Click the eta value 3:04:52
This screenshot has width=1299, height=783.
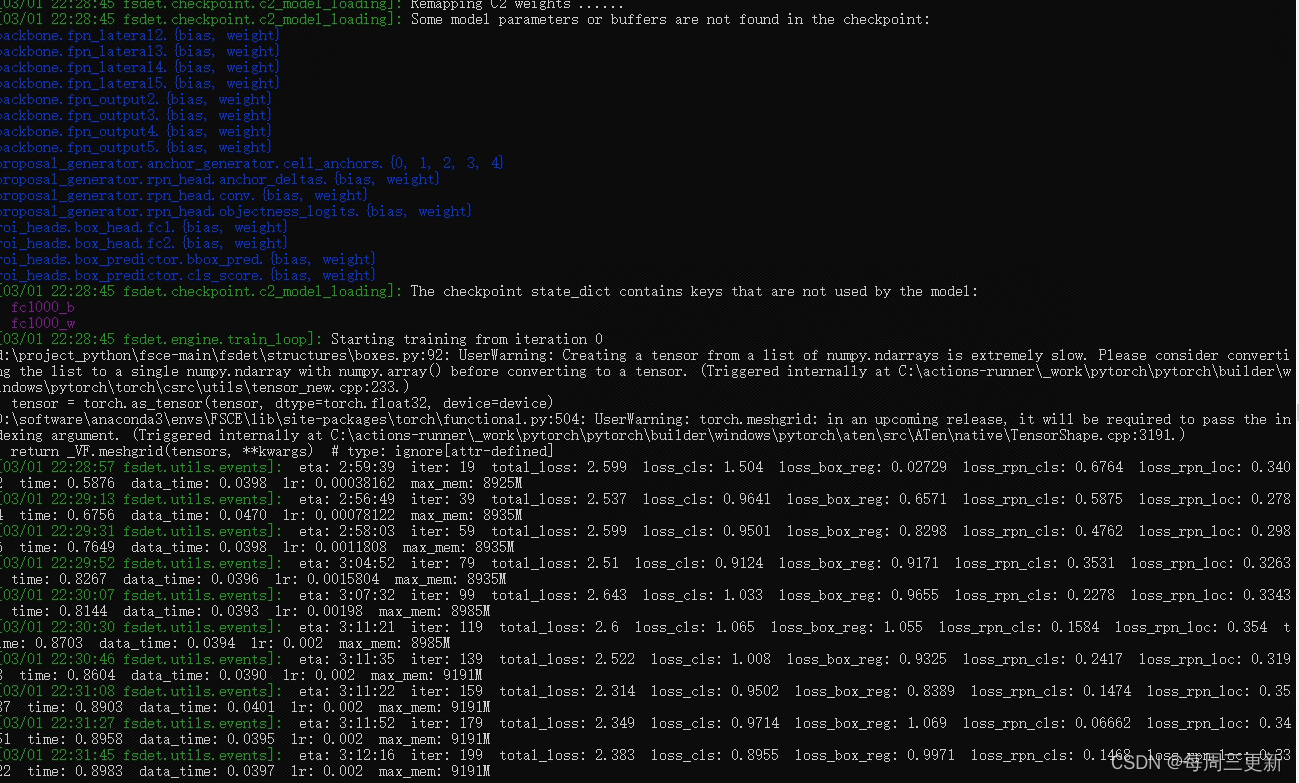coord(366,563)
